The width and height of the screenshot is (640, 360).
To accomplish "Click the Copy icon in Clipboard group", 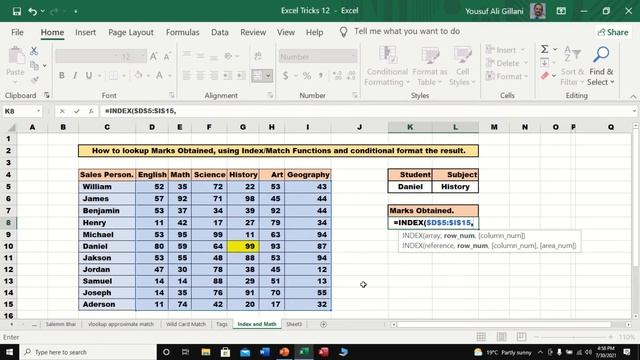I will tap(35, 65).
